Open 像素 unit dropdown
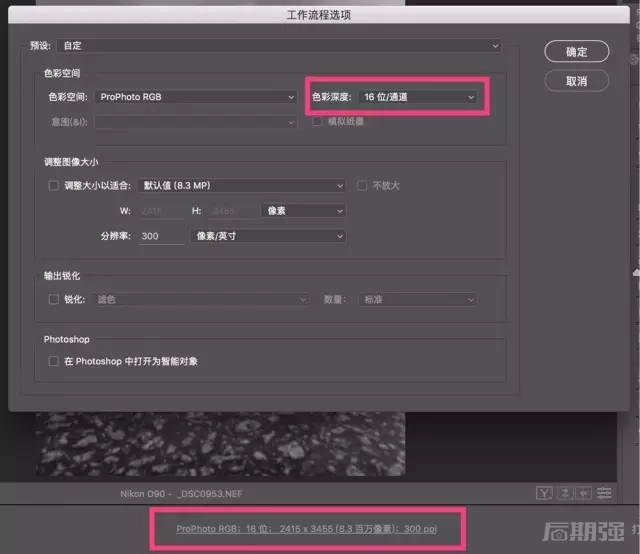This screenshot has width=640, height=554. tap(303, 211)
